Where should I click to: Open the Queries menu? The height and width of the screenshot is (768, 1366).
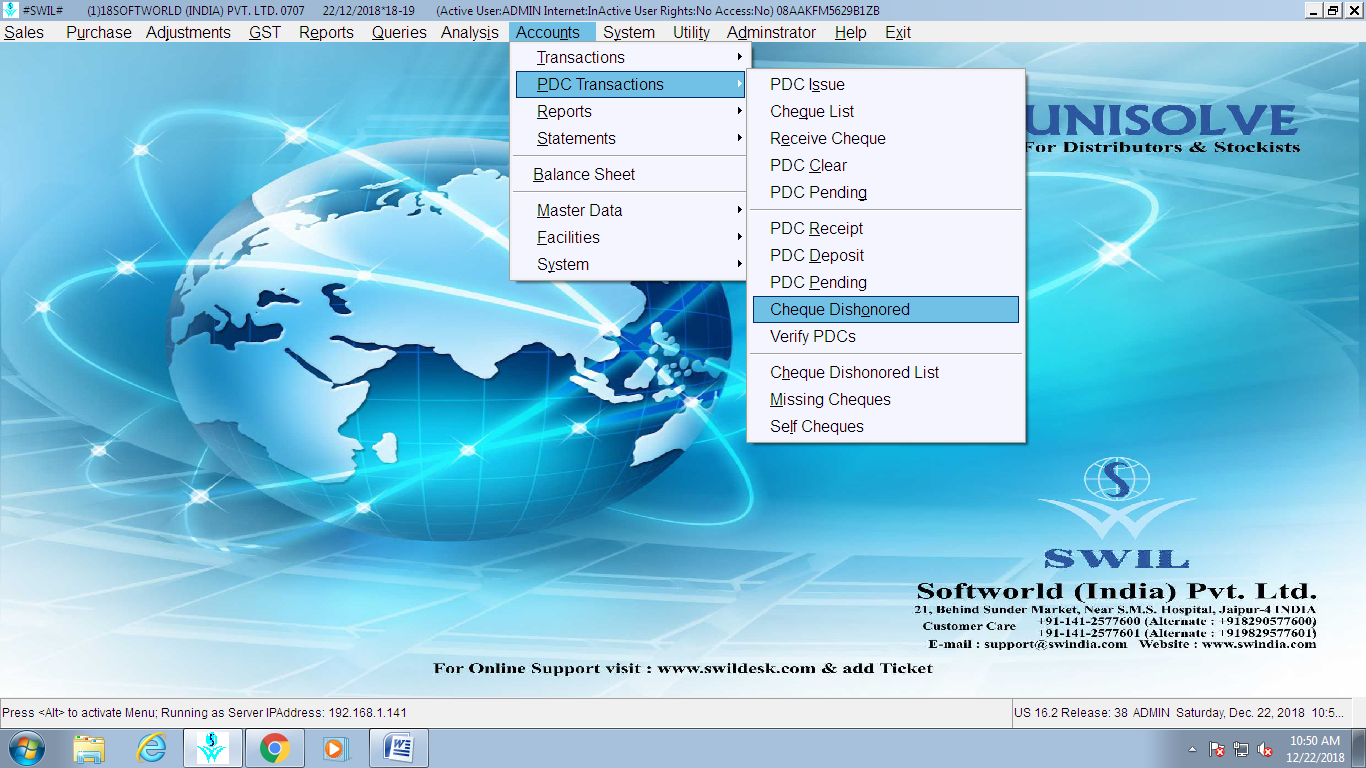(x=399, y=32)
